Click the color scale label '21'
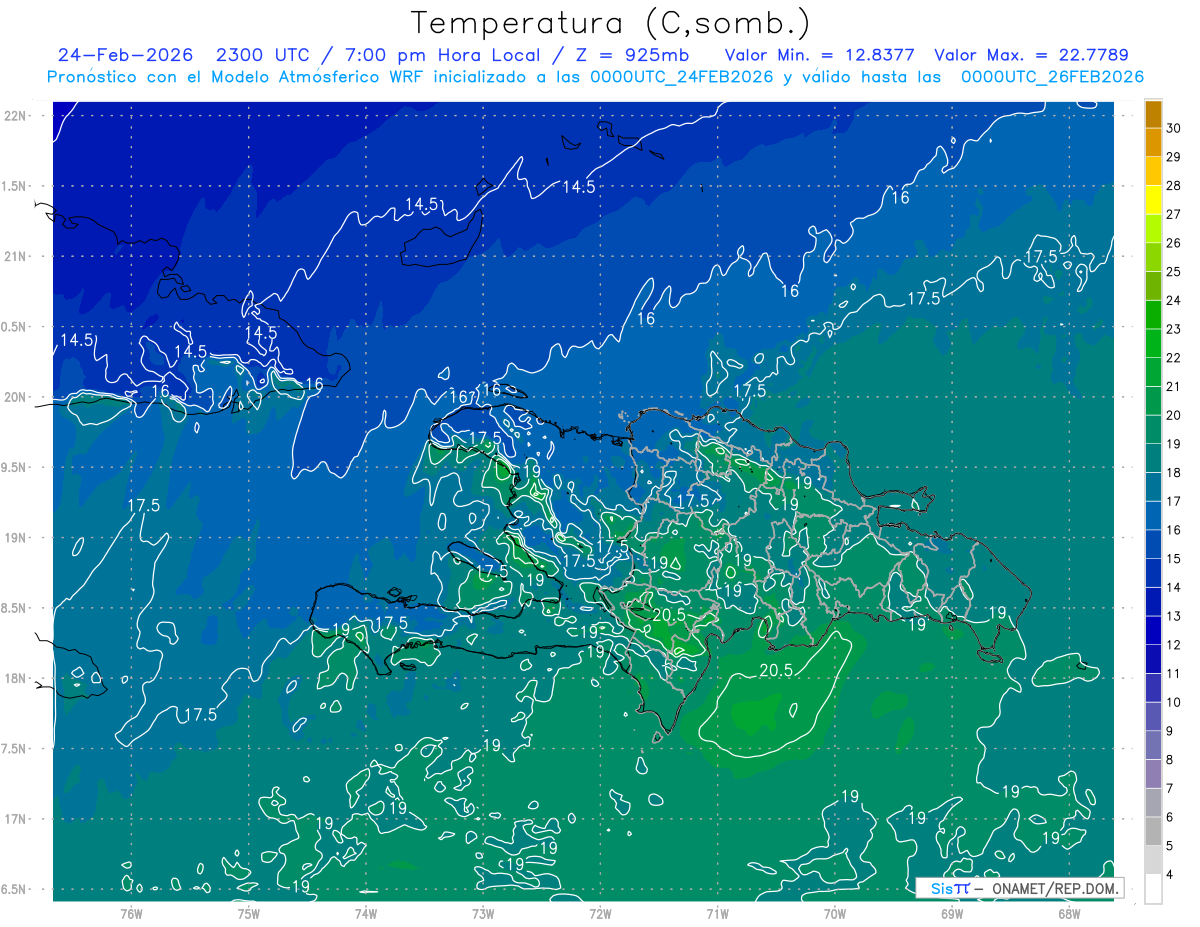Screen dimensions: 1200x927 tap(1174, 387)
